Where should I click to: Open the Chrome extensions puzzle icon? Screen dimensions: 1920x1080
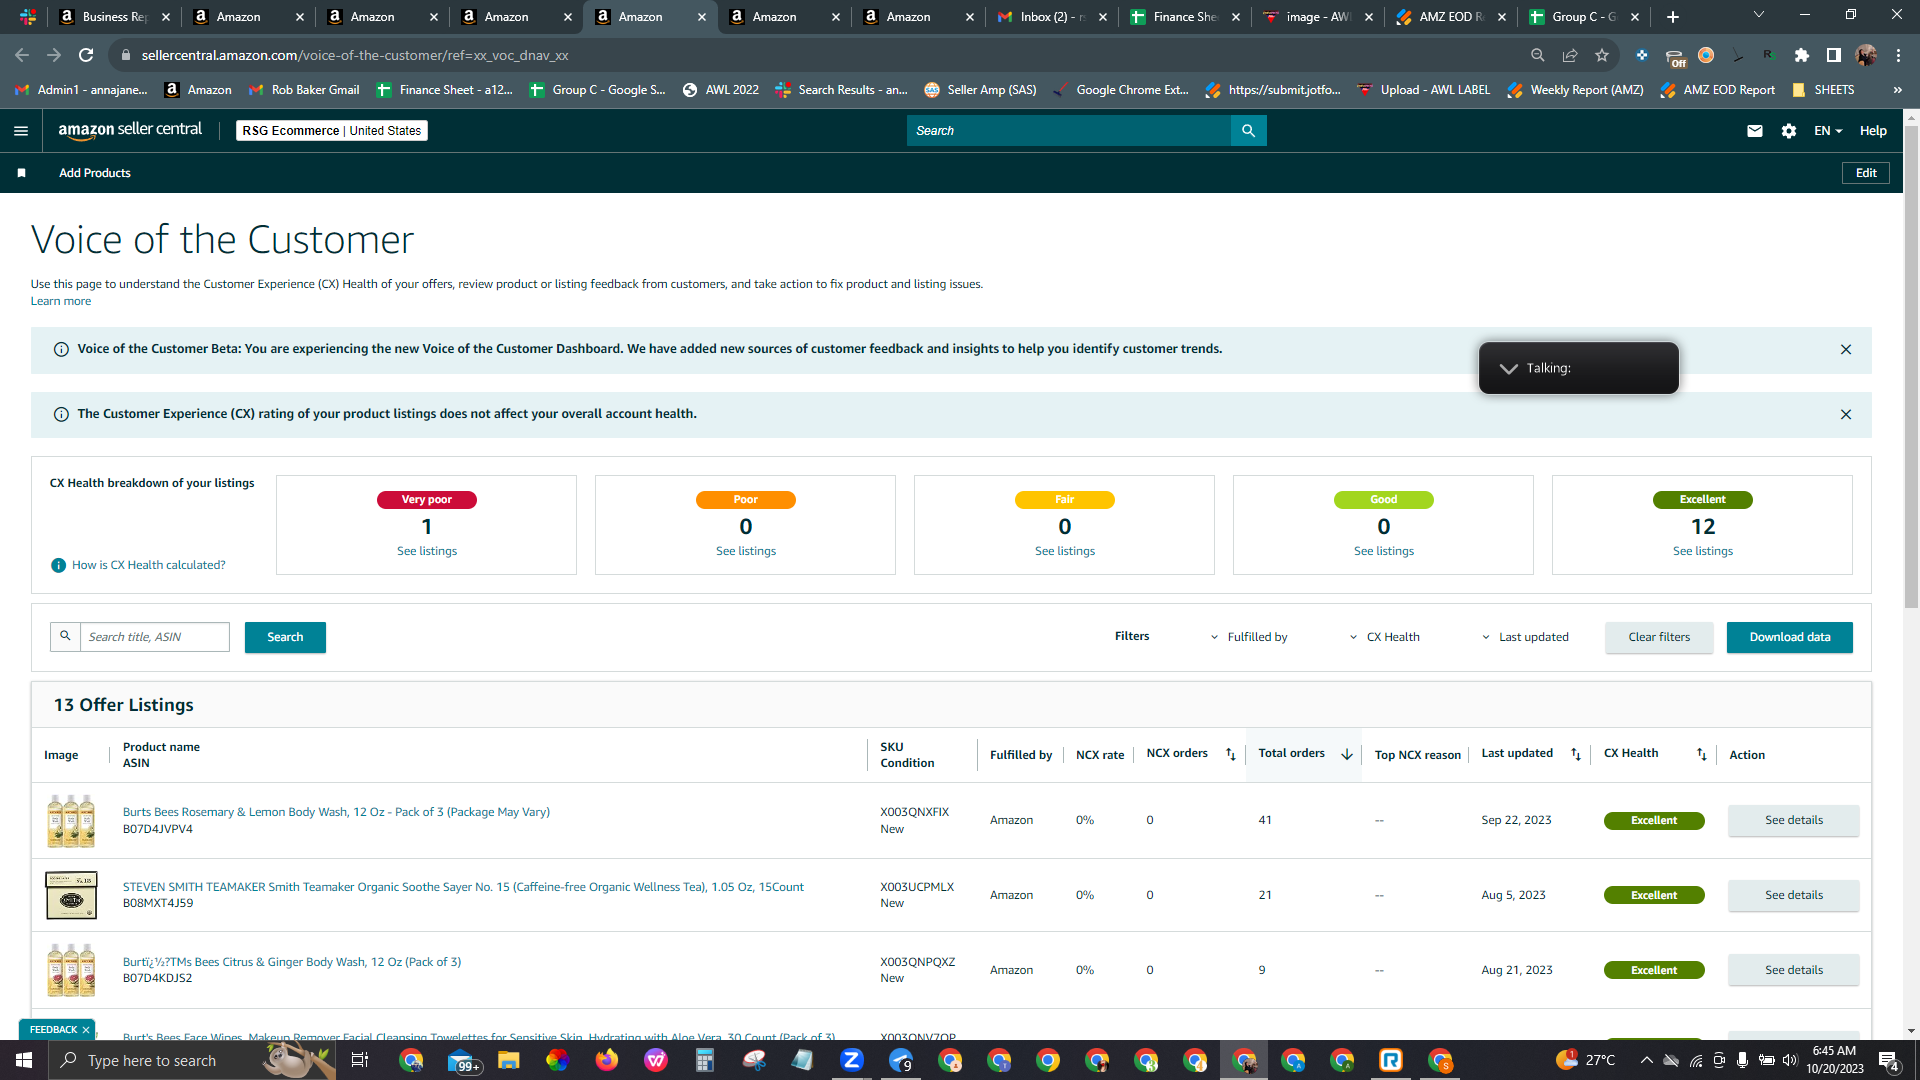[x=1802, y=56]
